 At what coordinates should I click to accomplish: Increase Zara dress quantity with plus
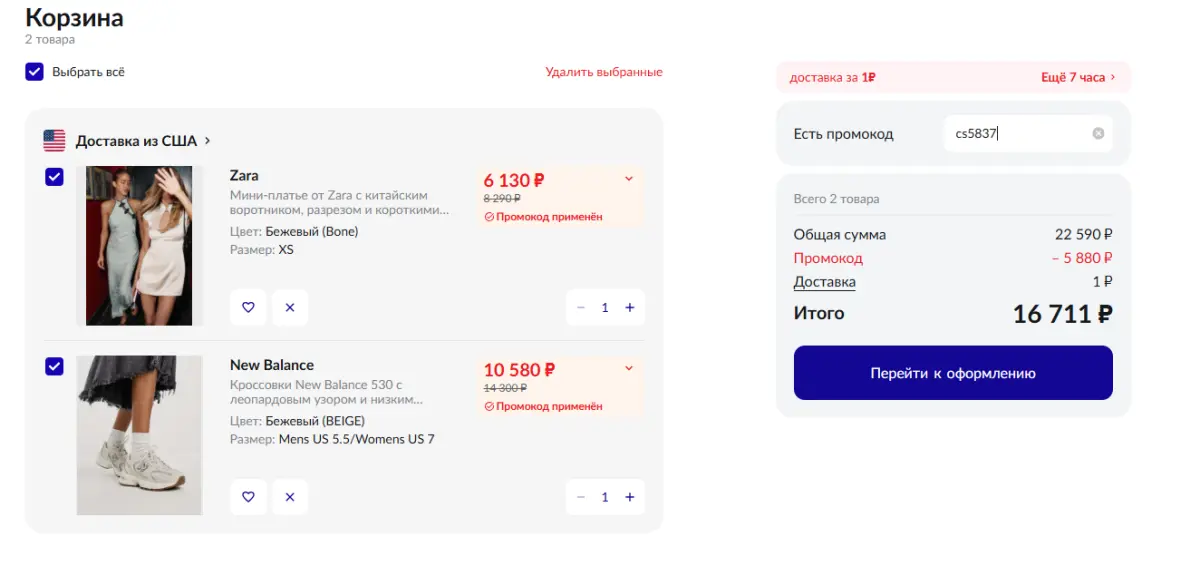630,308
